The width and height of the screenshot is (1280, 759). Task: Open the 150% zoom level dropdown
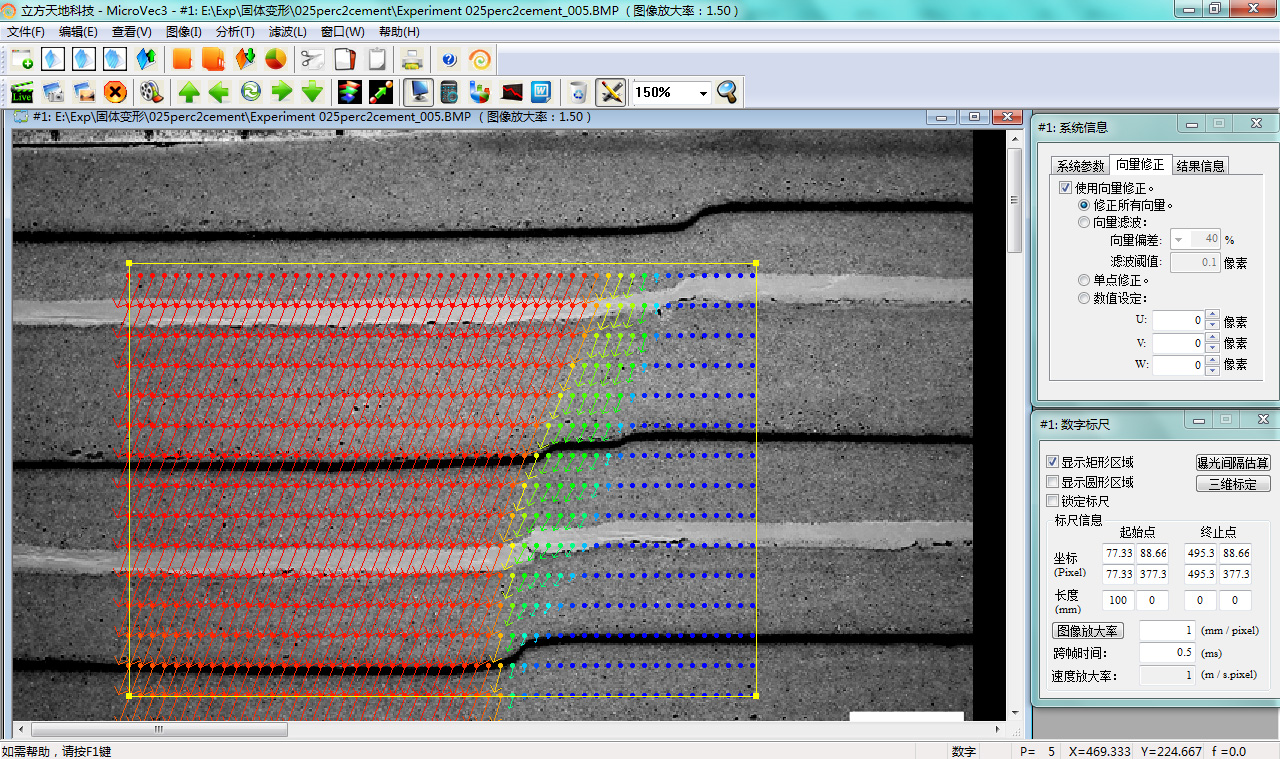coord(703,93)
